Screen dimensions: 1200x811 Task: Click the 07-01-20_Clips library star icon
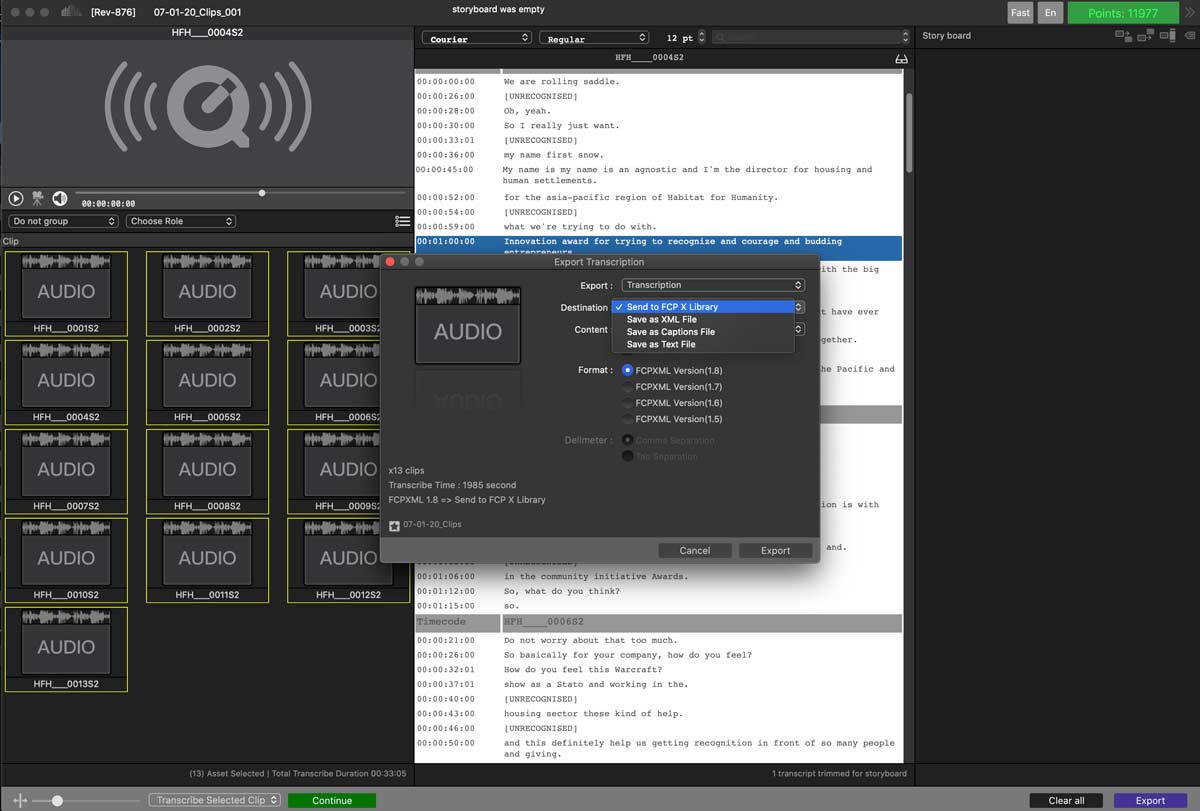point(394,525)
